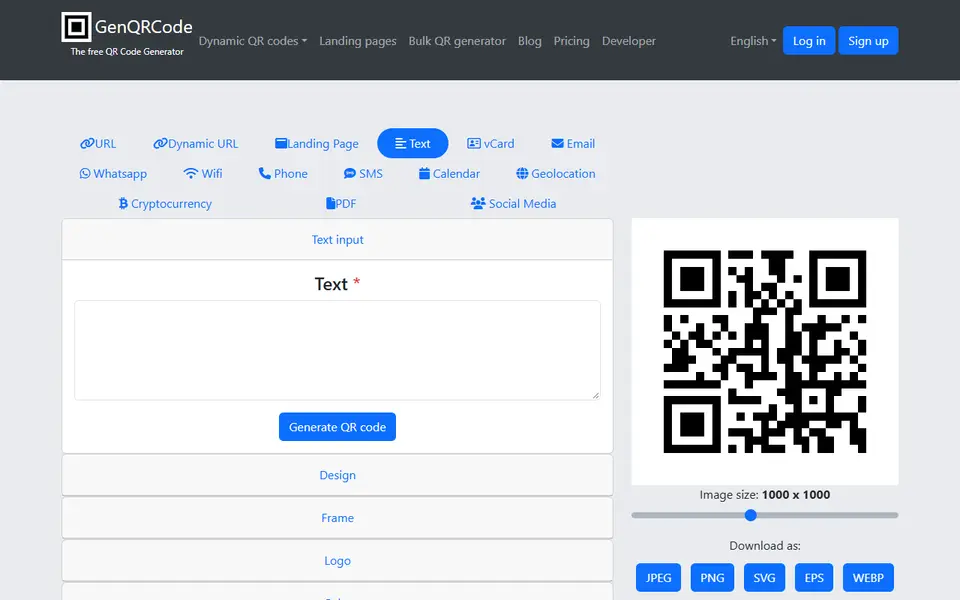Download the QR code as JPEG
This screenshot has height=600, width=960.
point(658,577)
